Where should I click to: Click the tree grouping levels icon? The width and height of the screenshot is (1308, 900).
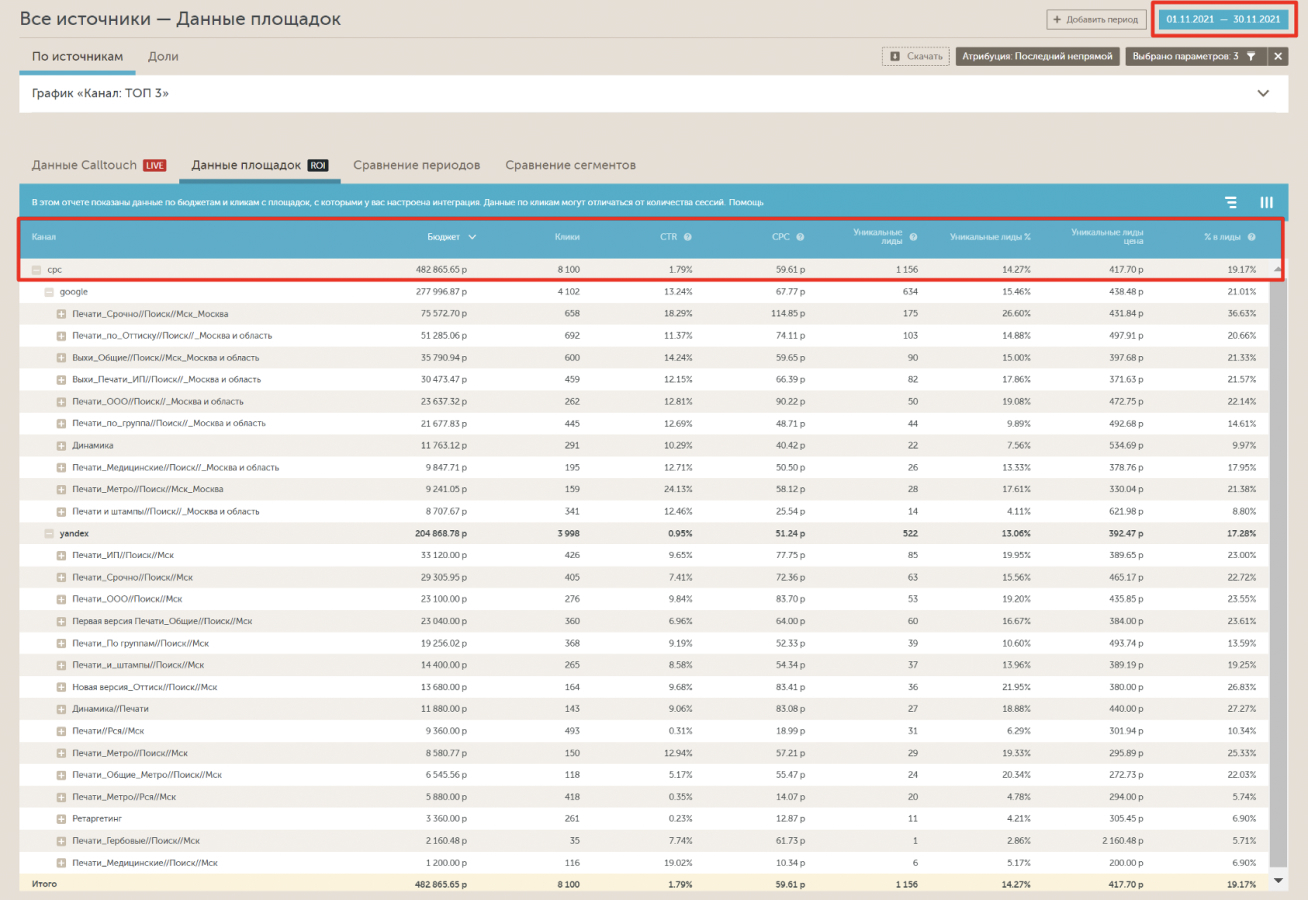1231,202
